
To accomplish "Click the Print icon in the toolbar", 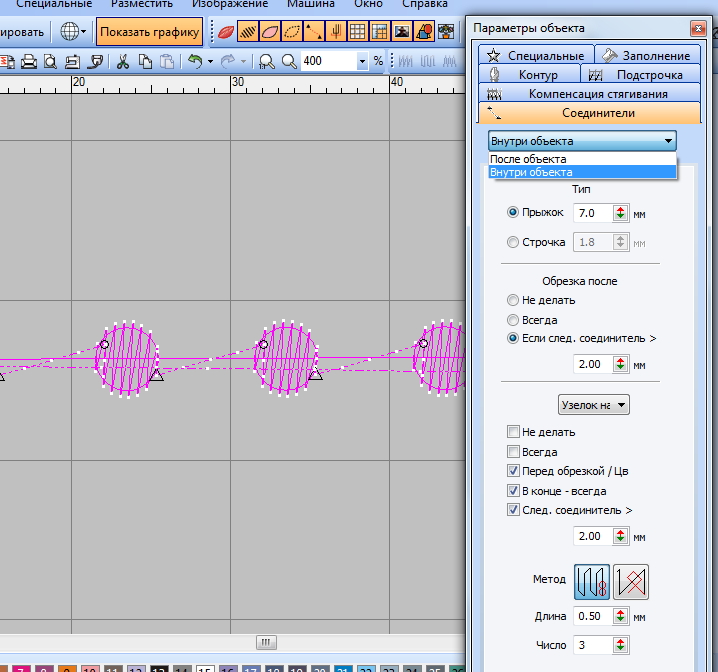I will (29, 61).
